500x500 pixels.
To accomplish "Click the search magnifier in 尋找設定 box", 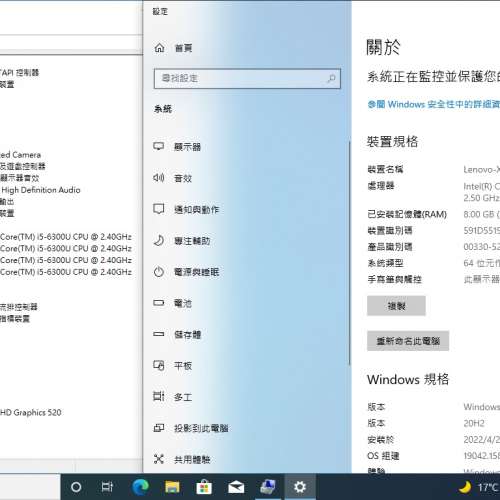I will coord(331,79).
